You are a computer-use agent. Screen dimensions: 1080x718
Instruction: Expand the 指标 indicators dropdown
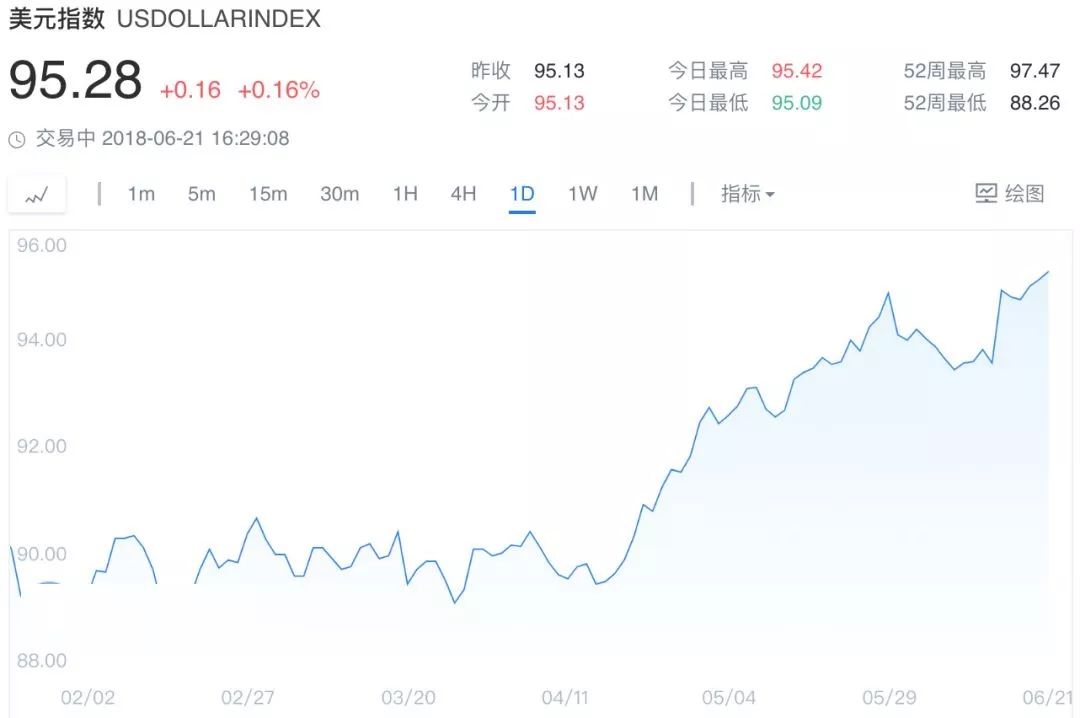[x=747, y=194]
